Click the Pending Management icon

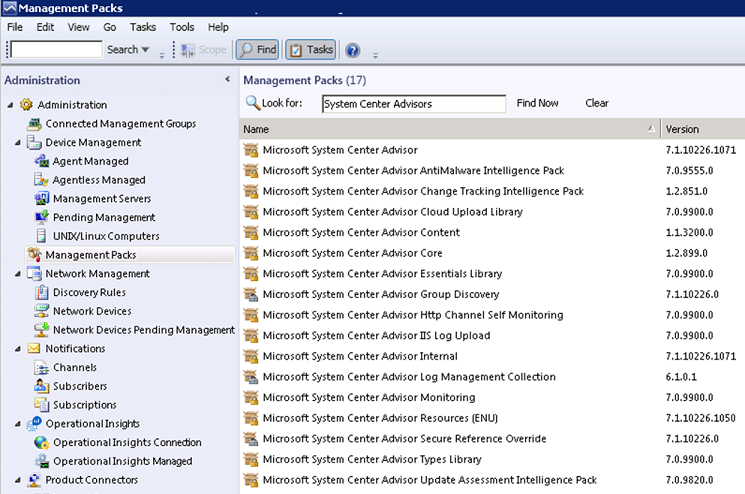(x=42, y=217)
